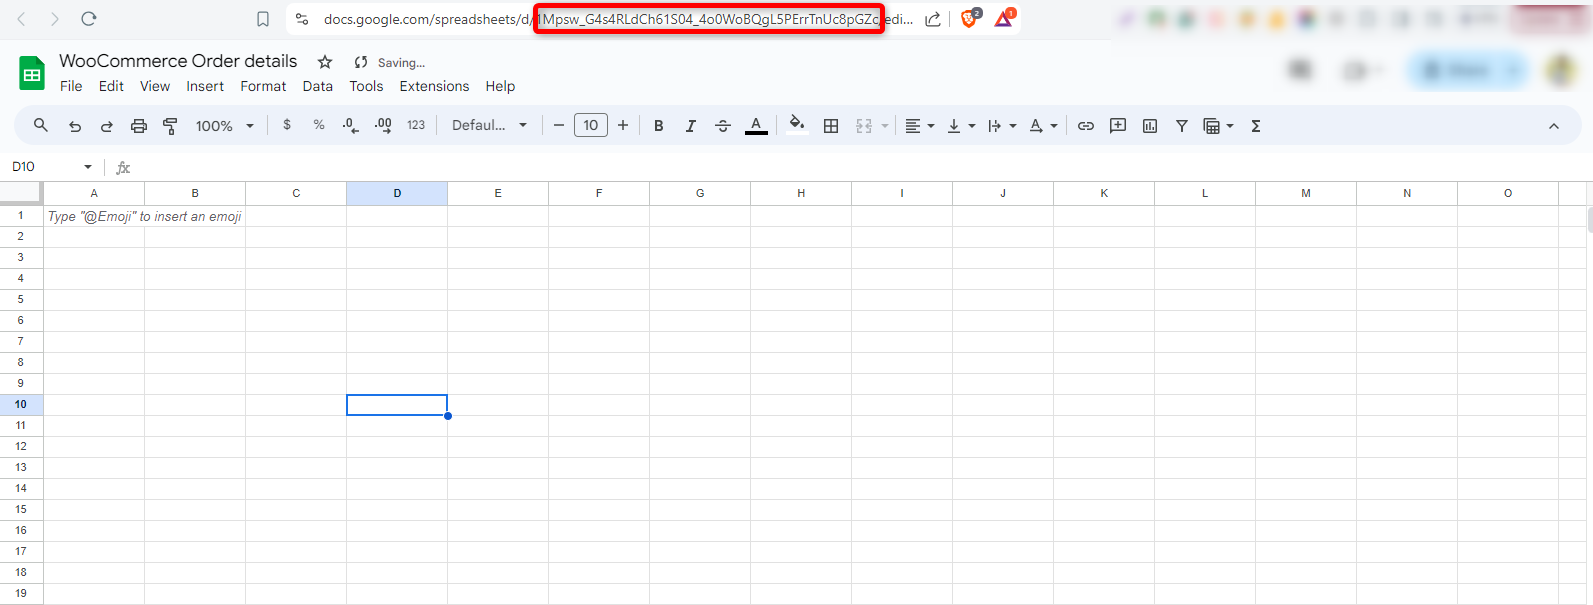The height and width of the screenshot is (605, 1593).
Task: Activate the paint format tool
Action: click(170, 125)
